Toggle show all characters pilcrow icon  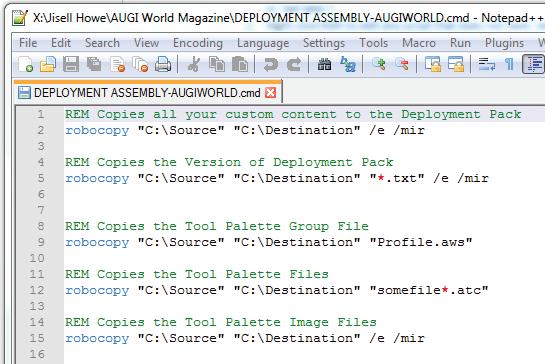pyautogui.click(x=509, y=64)
